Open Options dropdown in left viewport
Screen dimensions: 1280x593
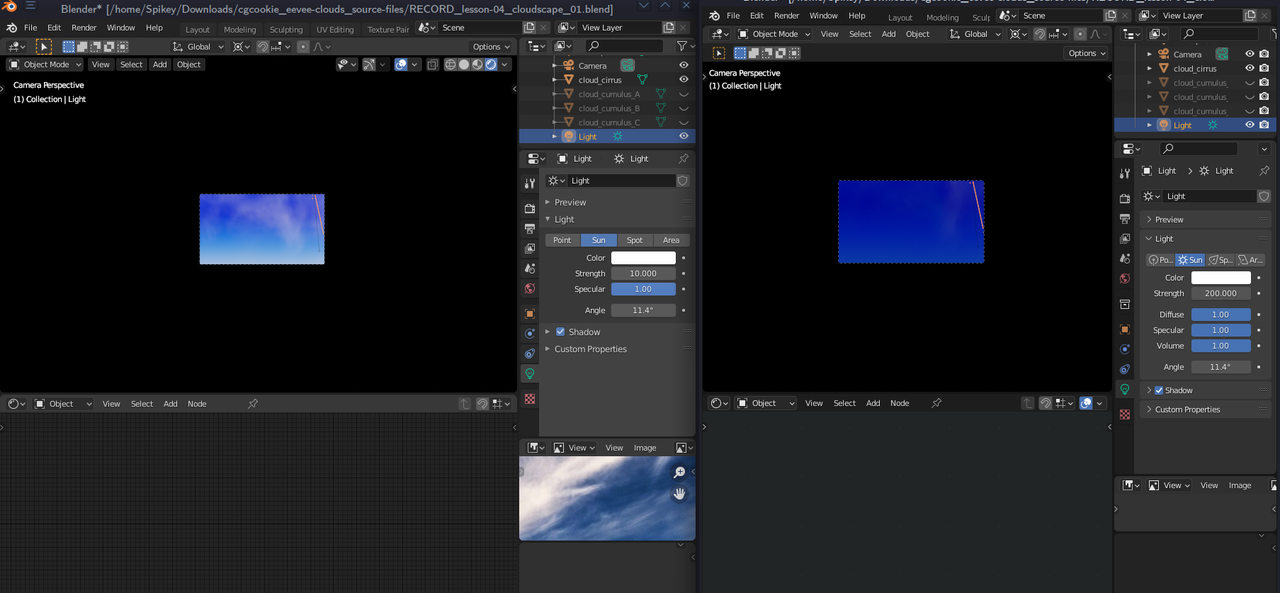coord(491,47)
